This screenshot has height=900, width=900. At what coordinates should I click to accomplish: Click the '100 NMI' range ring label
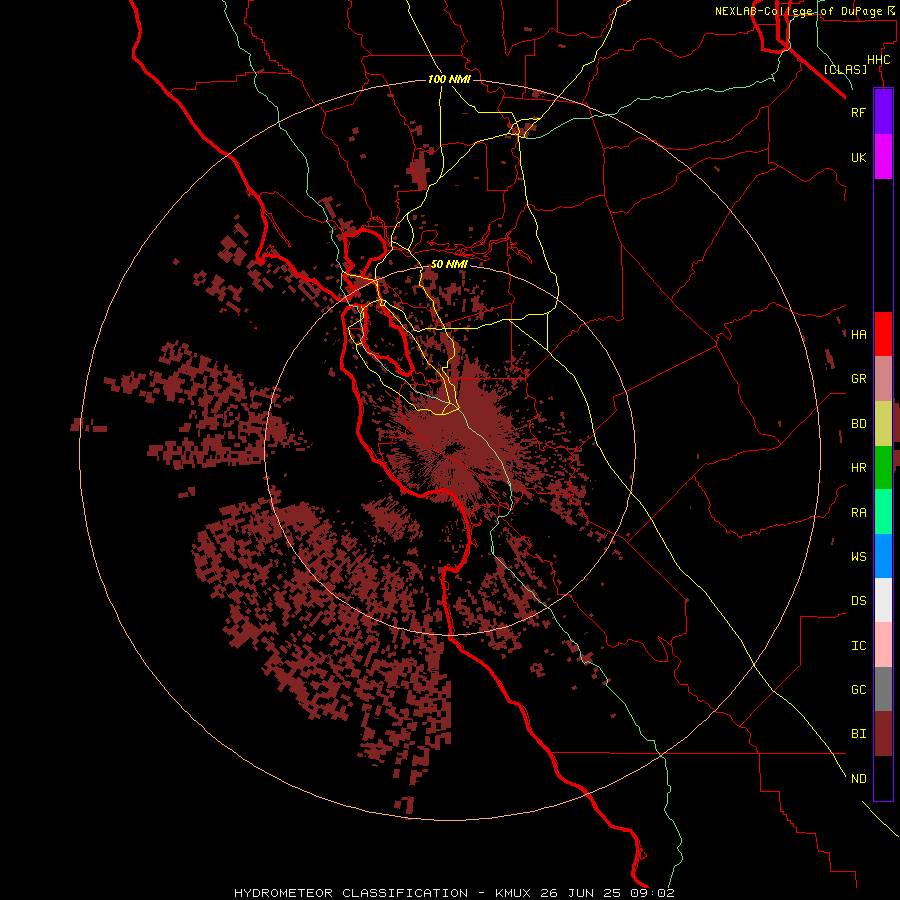pos(449,79)
